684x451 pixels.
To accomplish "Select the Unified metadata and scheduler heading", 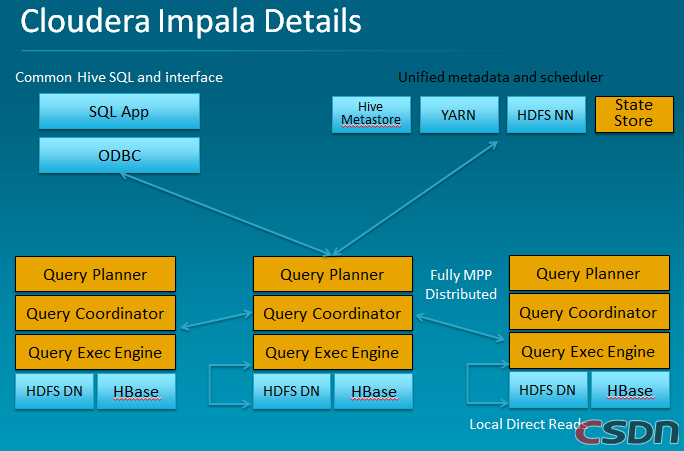I will point(500,77).
